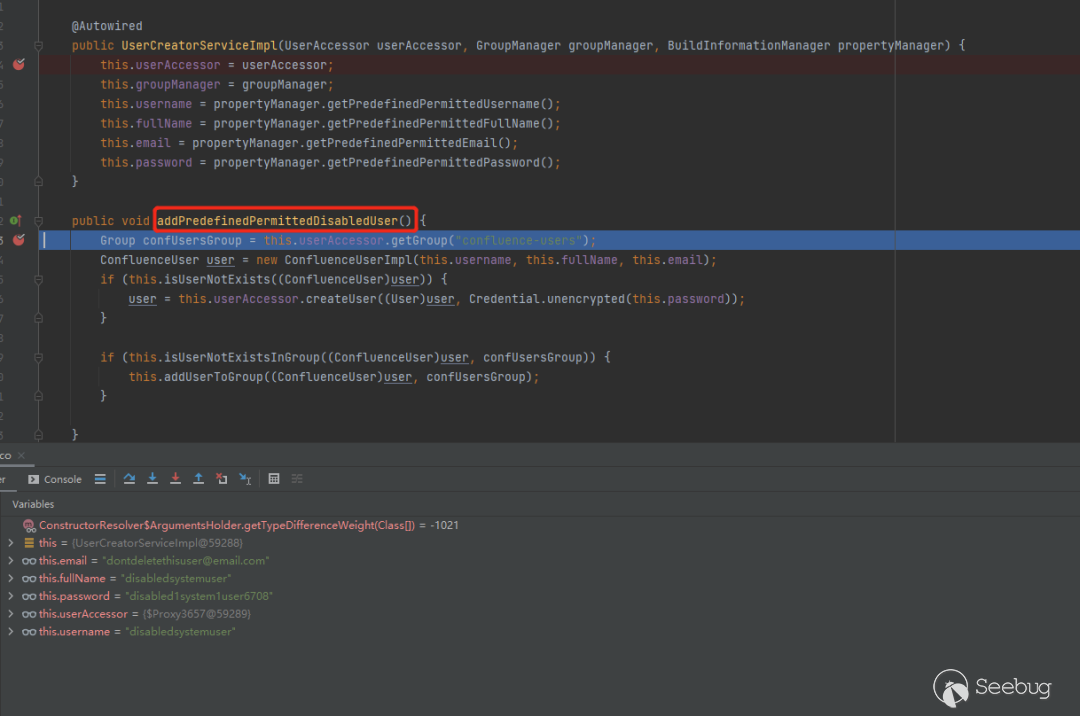Toggle breakpoint on this.userAccessor assignment line

18,65
